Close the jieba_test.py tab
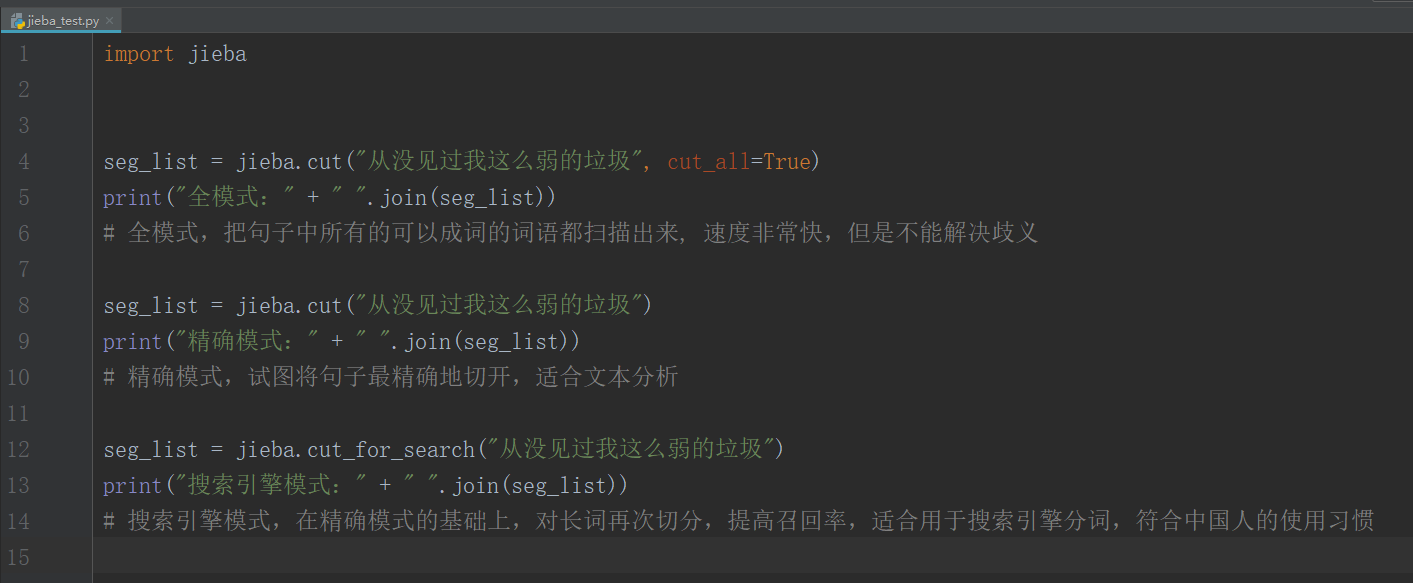 [109, 21]
